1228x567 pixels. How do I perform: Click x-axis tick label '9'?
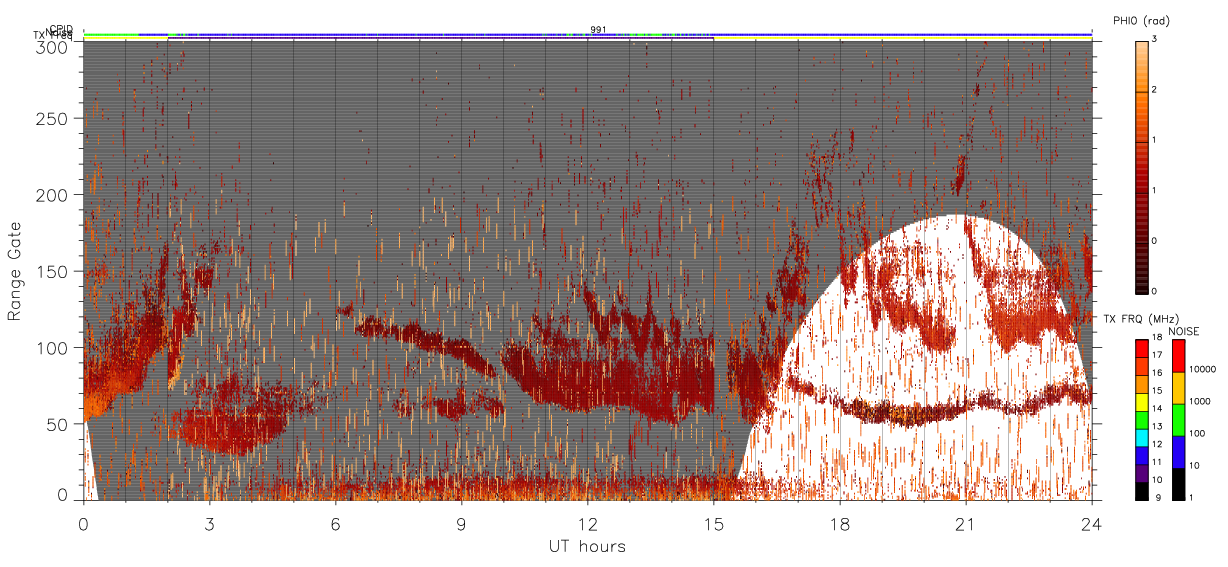pyautogui.click(x=462, y=524)
